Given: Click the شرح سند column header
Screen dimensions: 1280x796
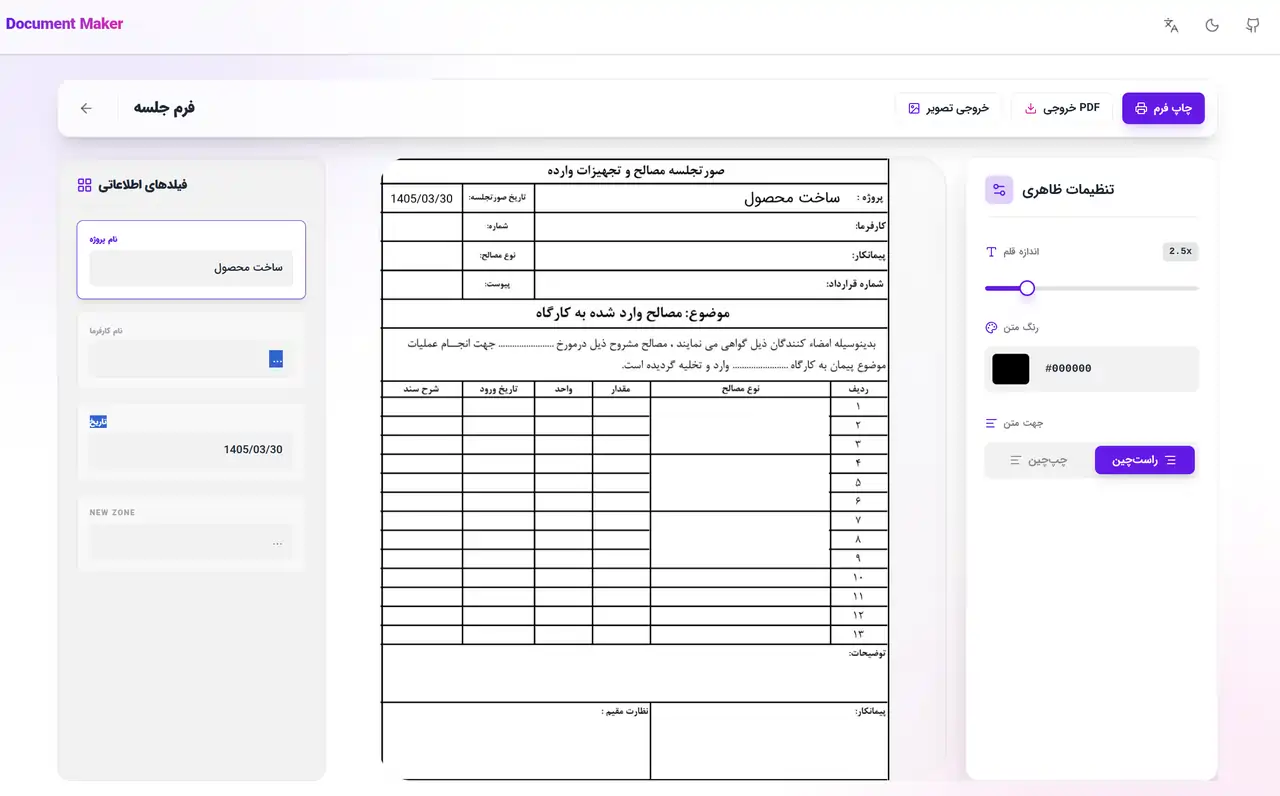Looking at the screenshot, I should (421, 389).
